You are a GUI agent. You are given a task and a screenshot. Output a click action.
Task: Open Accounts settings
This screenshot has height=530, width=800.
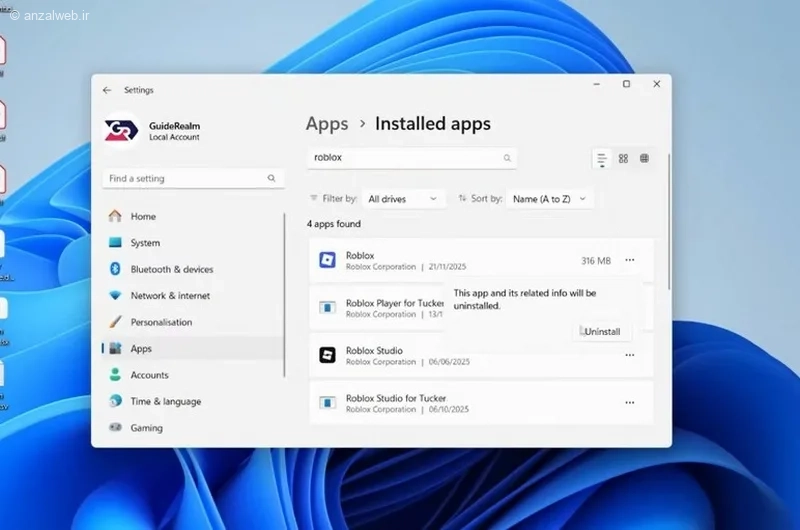(x=193, y=375)
